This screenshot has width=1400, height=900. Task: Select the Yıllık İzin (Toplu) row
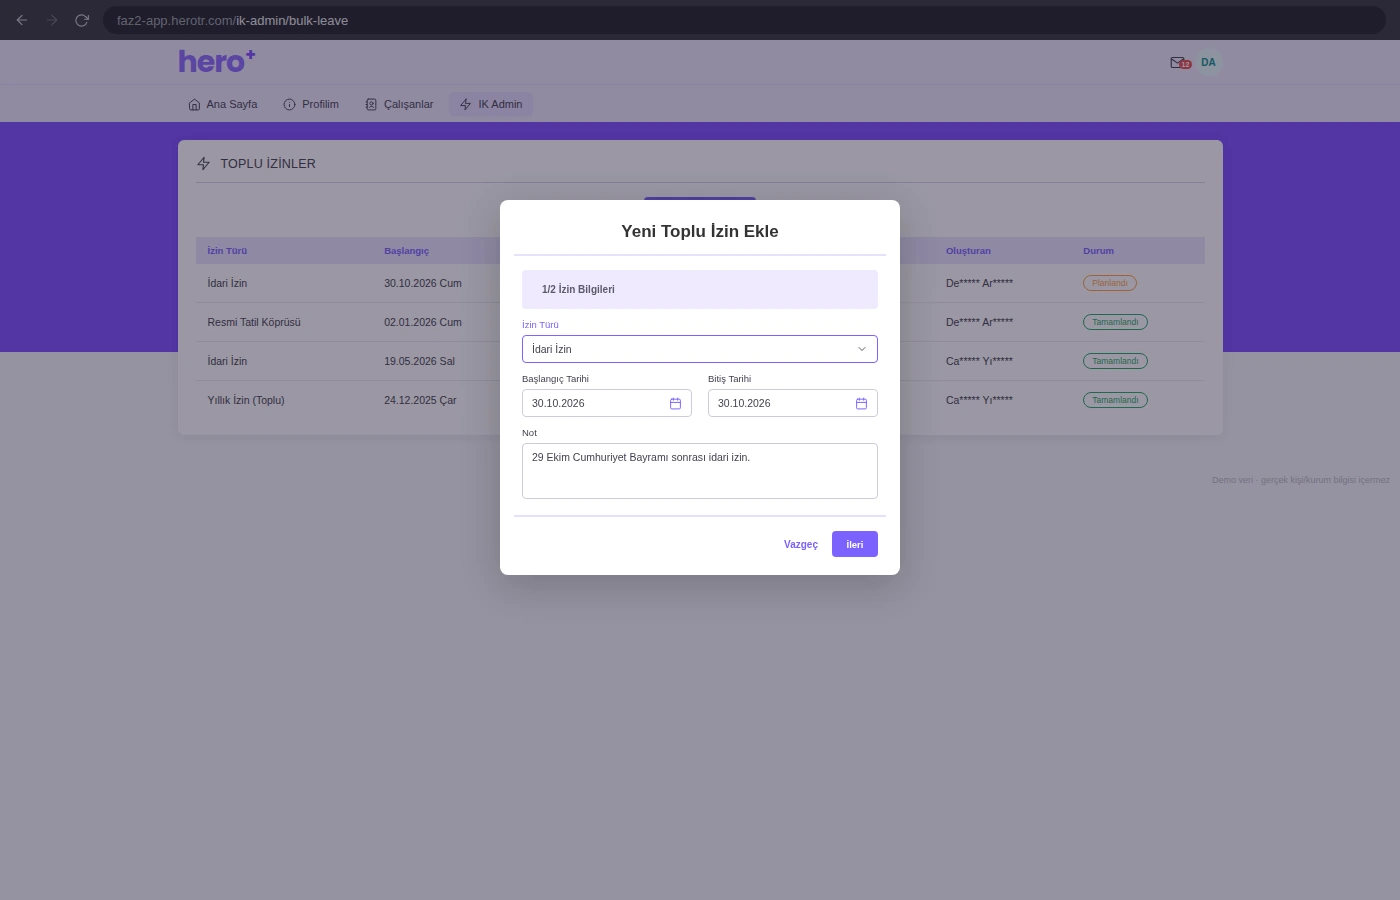pyautogui.click(x=700, y=400)
